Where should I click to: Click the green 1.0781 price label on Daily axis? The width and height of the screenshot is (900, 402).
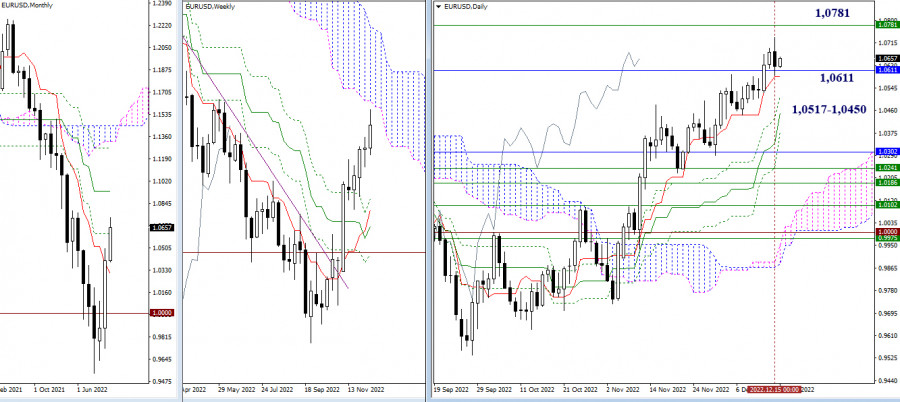[x=887, y=25]
